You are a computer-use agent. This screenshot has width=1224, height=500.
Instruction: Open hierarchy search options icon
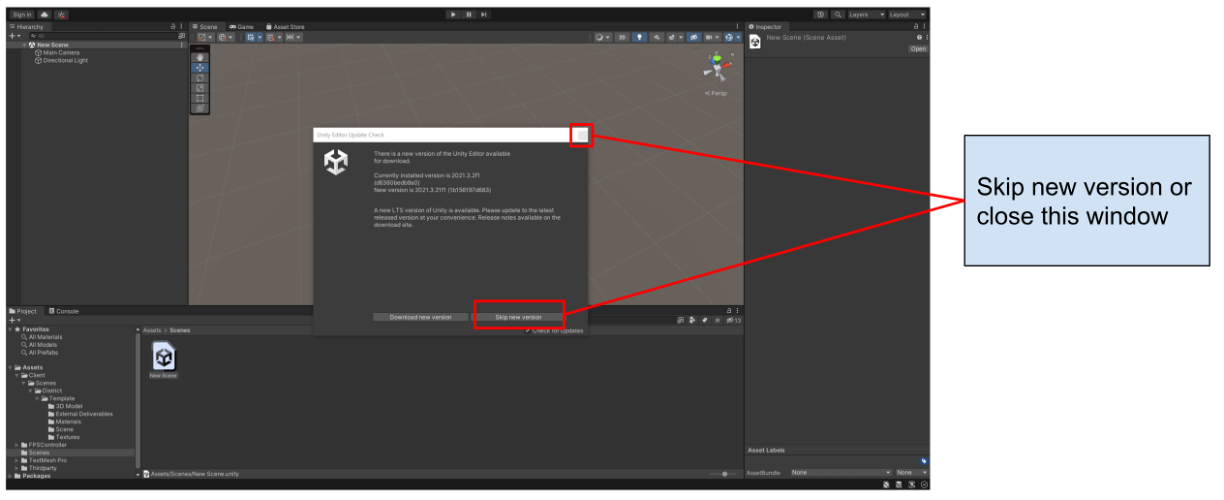coord(181,36)
